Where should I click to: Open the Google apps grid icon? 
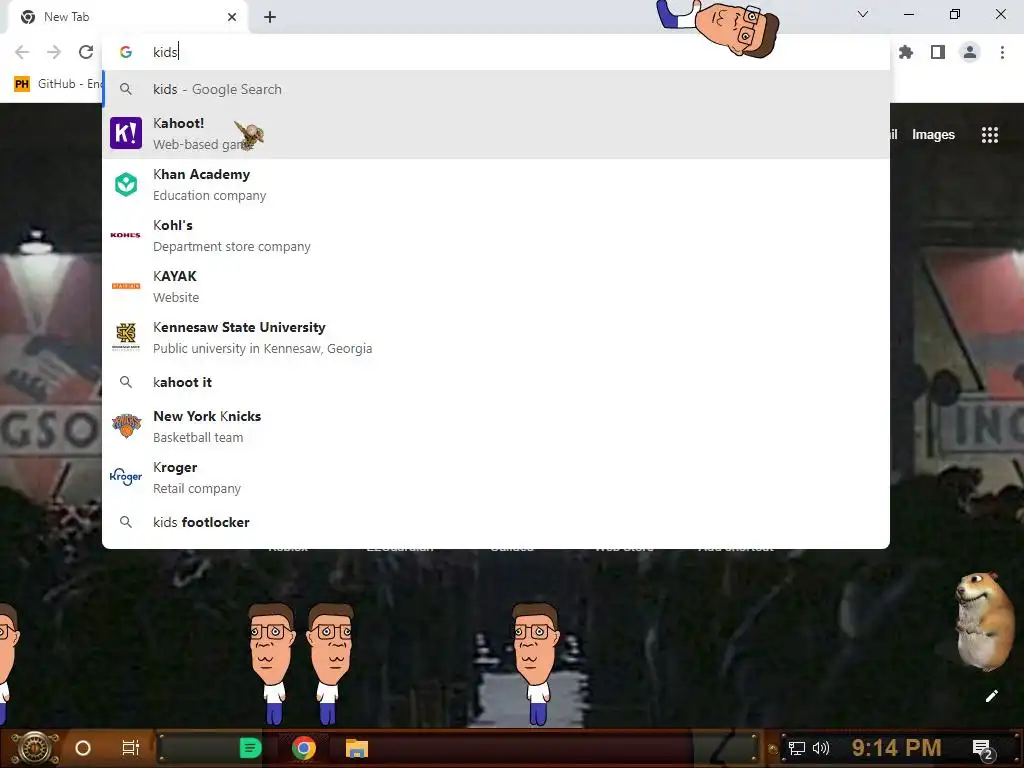[x=990, y=135]
